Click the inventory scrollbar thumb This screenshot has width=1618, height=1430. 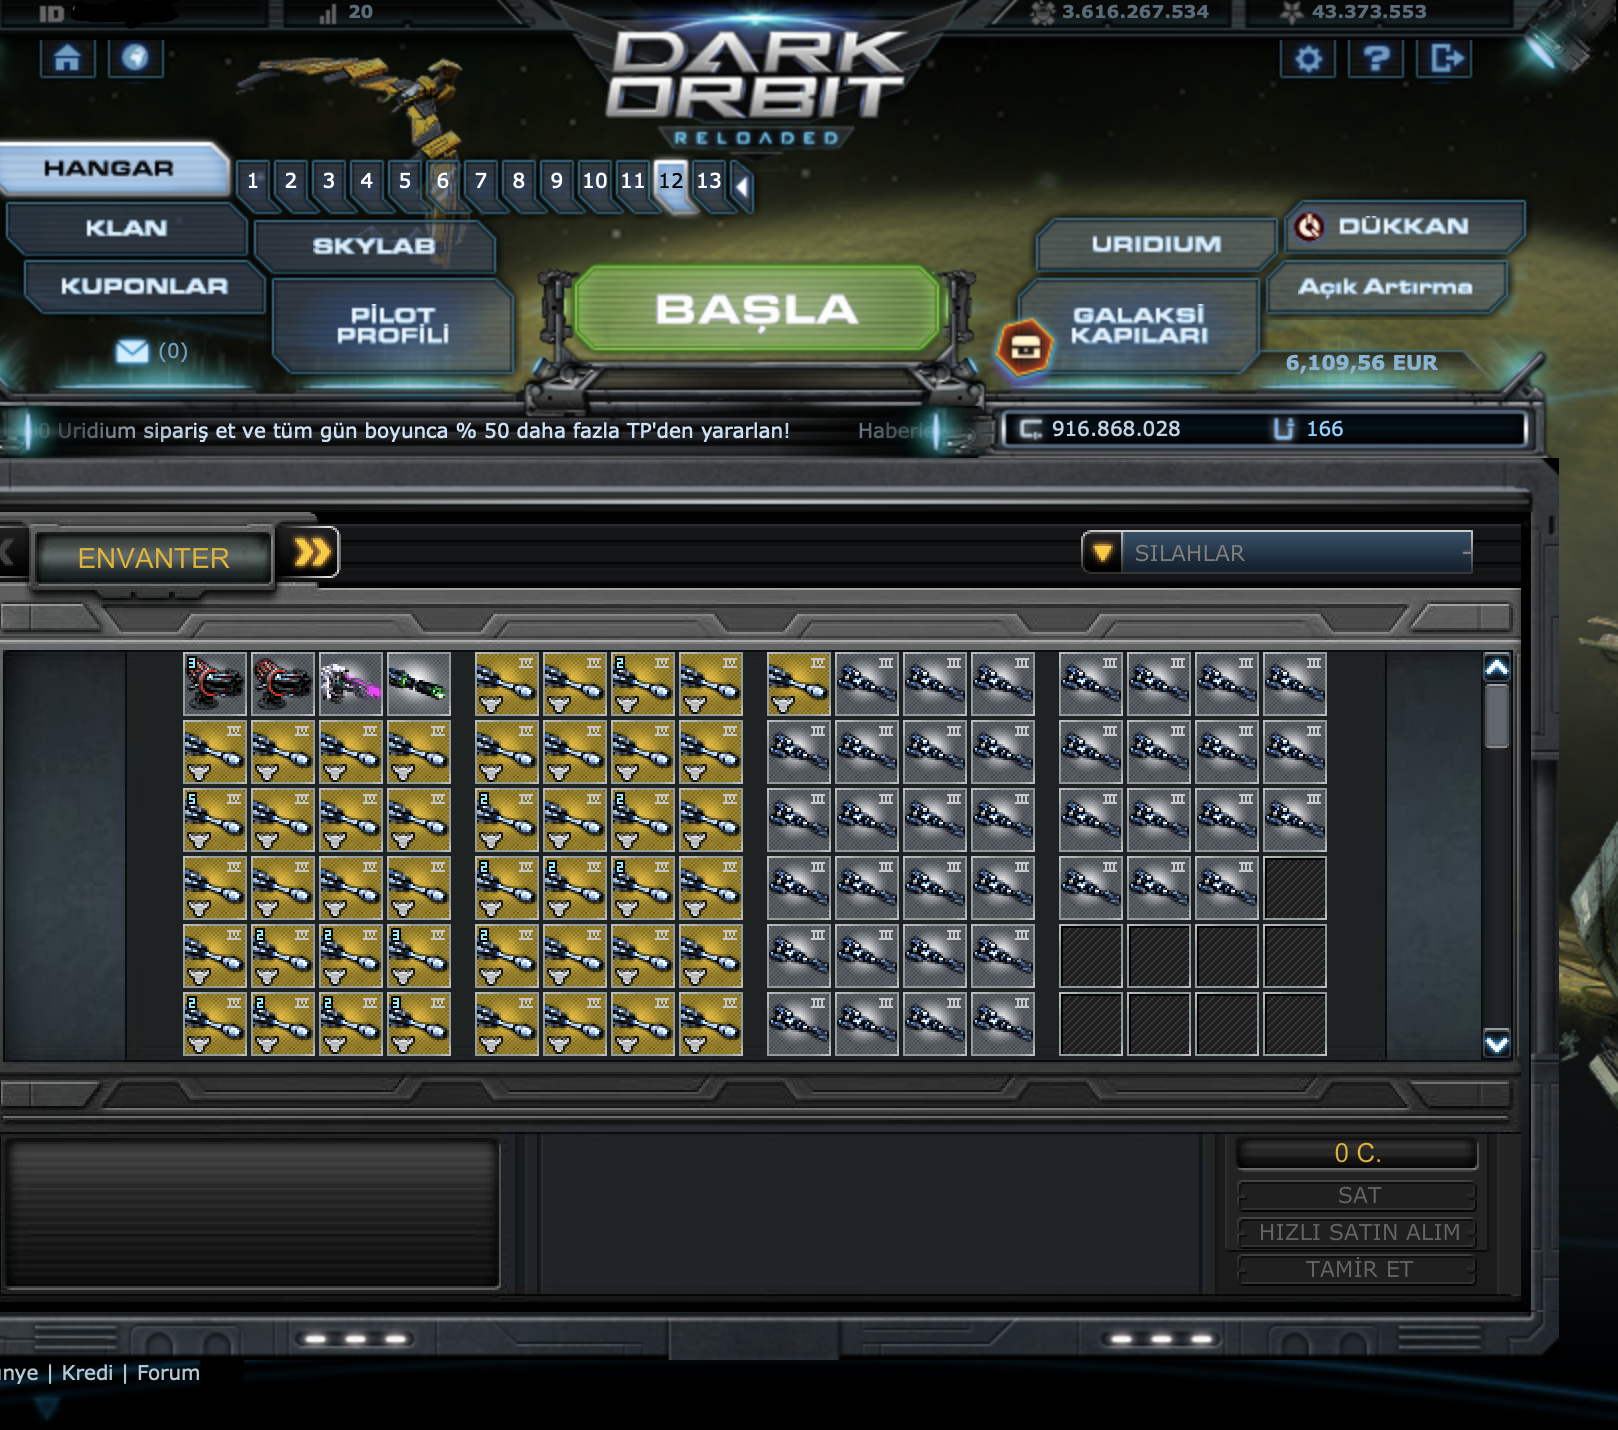pos(1496,715)
